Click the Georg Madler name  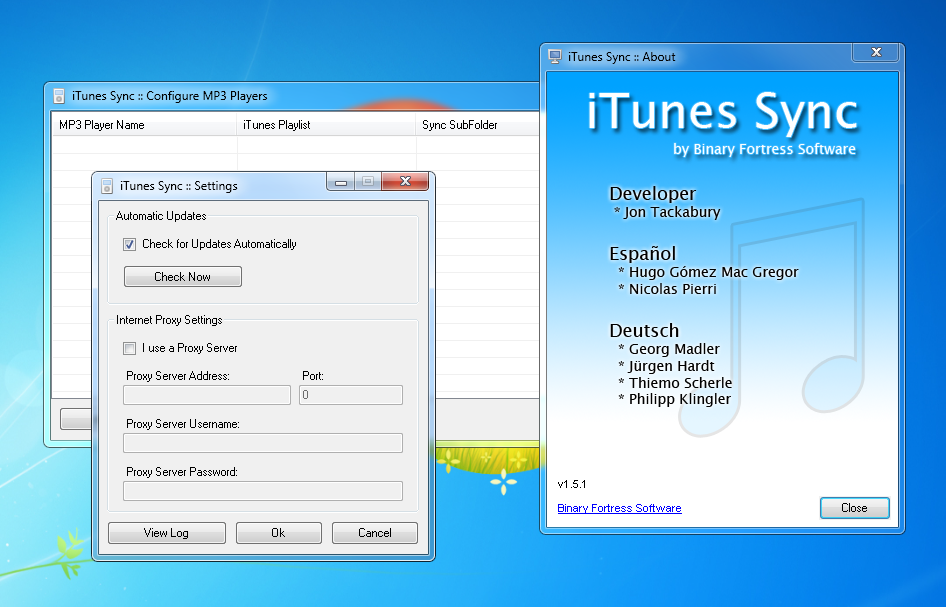674,349
